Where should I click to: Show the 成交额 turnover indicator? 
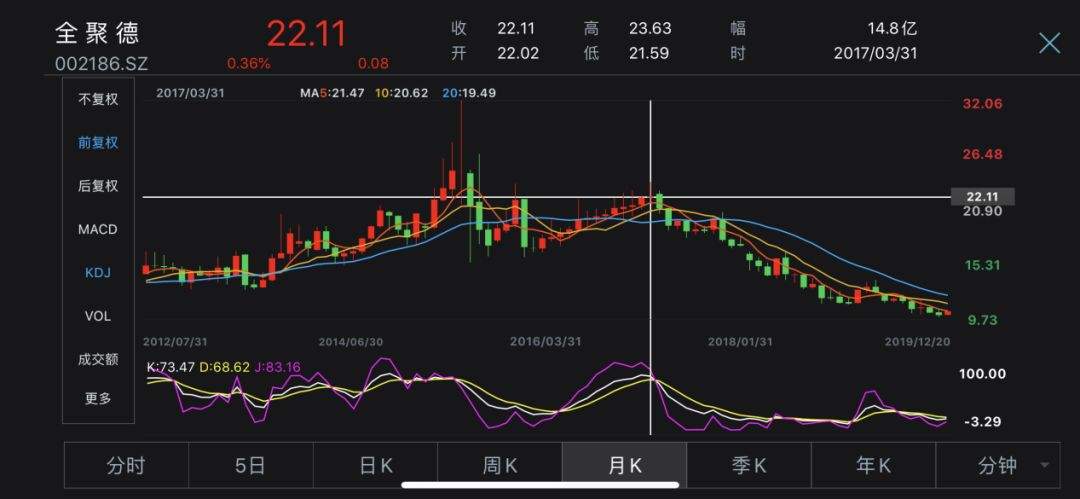[98, 359]
